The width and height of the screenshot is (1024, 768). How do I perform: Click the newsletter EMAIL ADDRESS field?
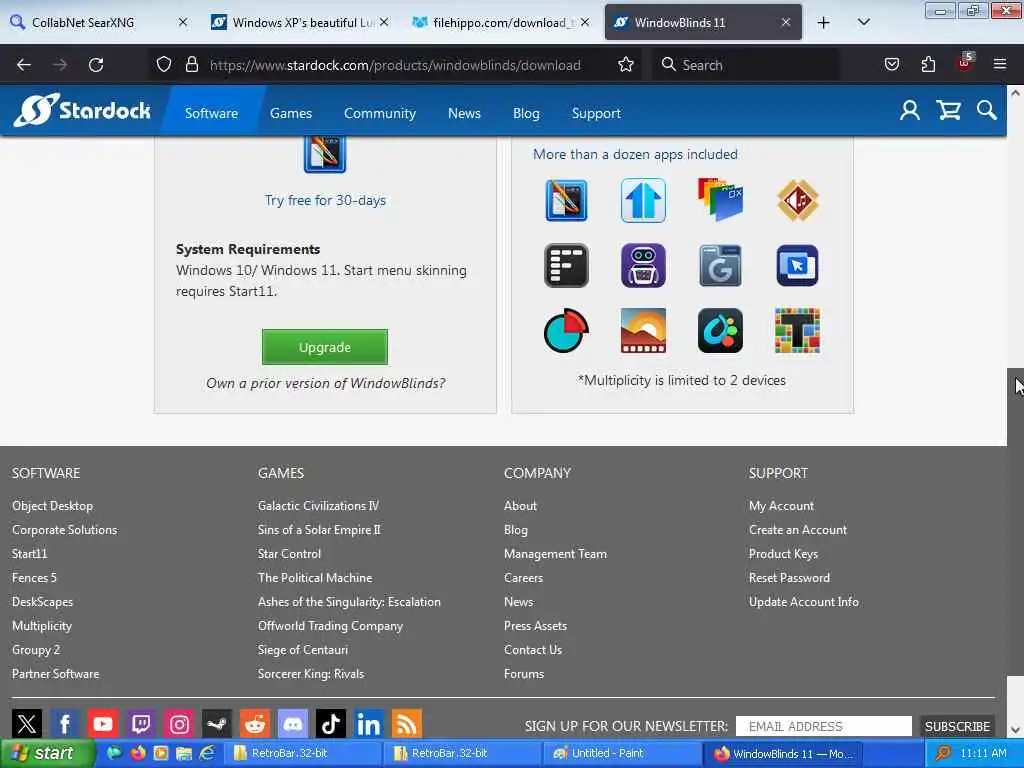point(824,726)
